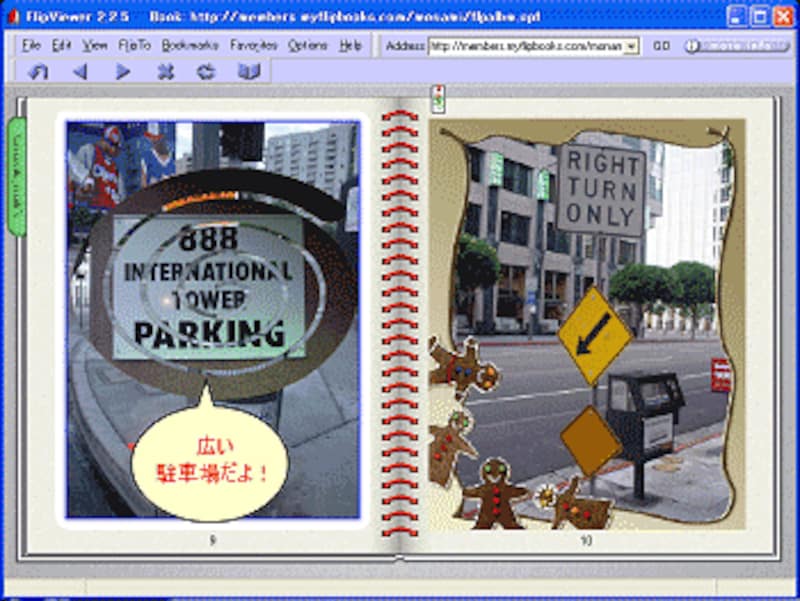Open the FlipTo menu
800x601 pixels.
pos(134,46)
